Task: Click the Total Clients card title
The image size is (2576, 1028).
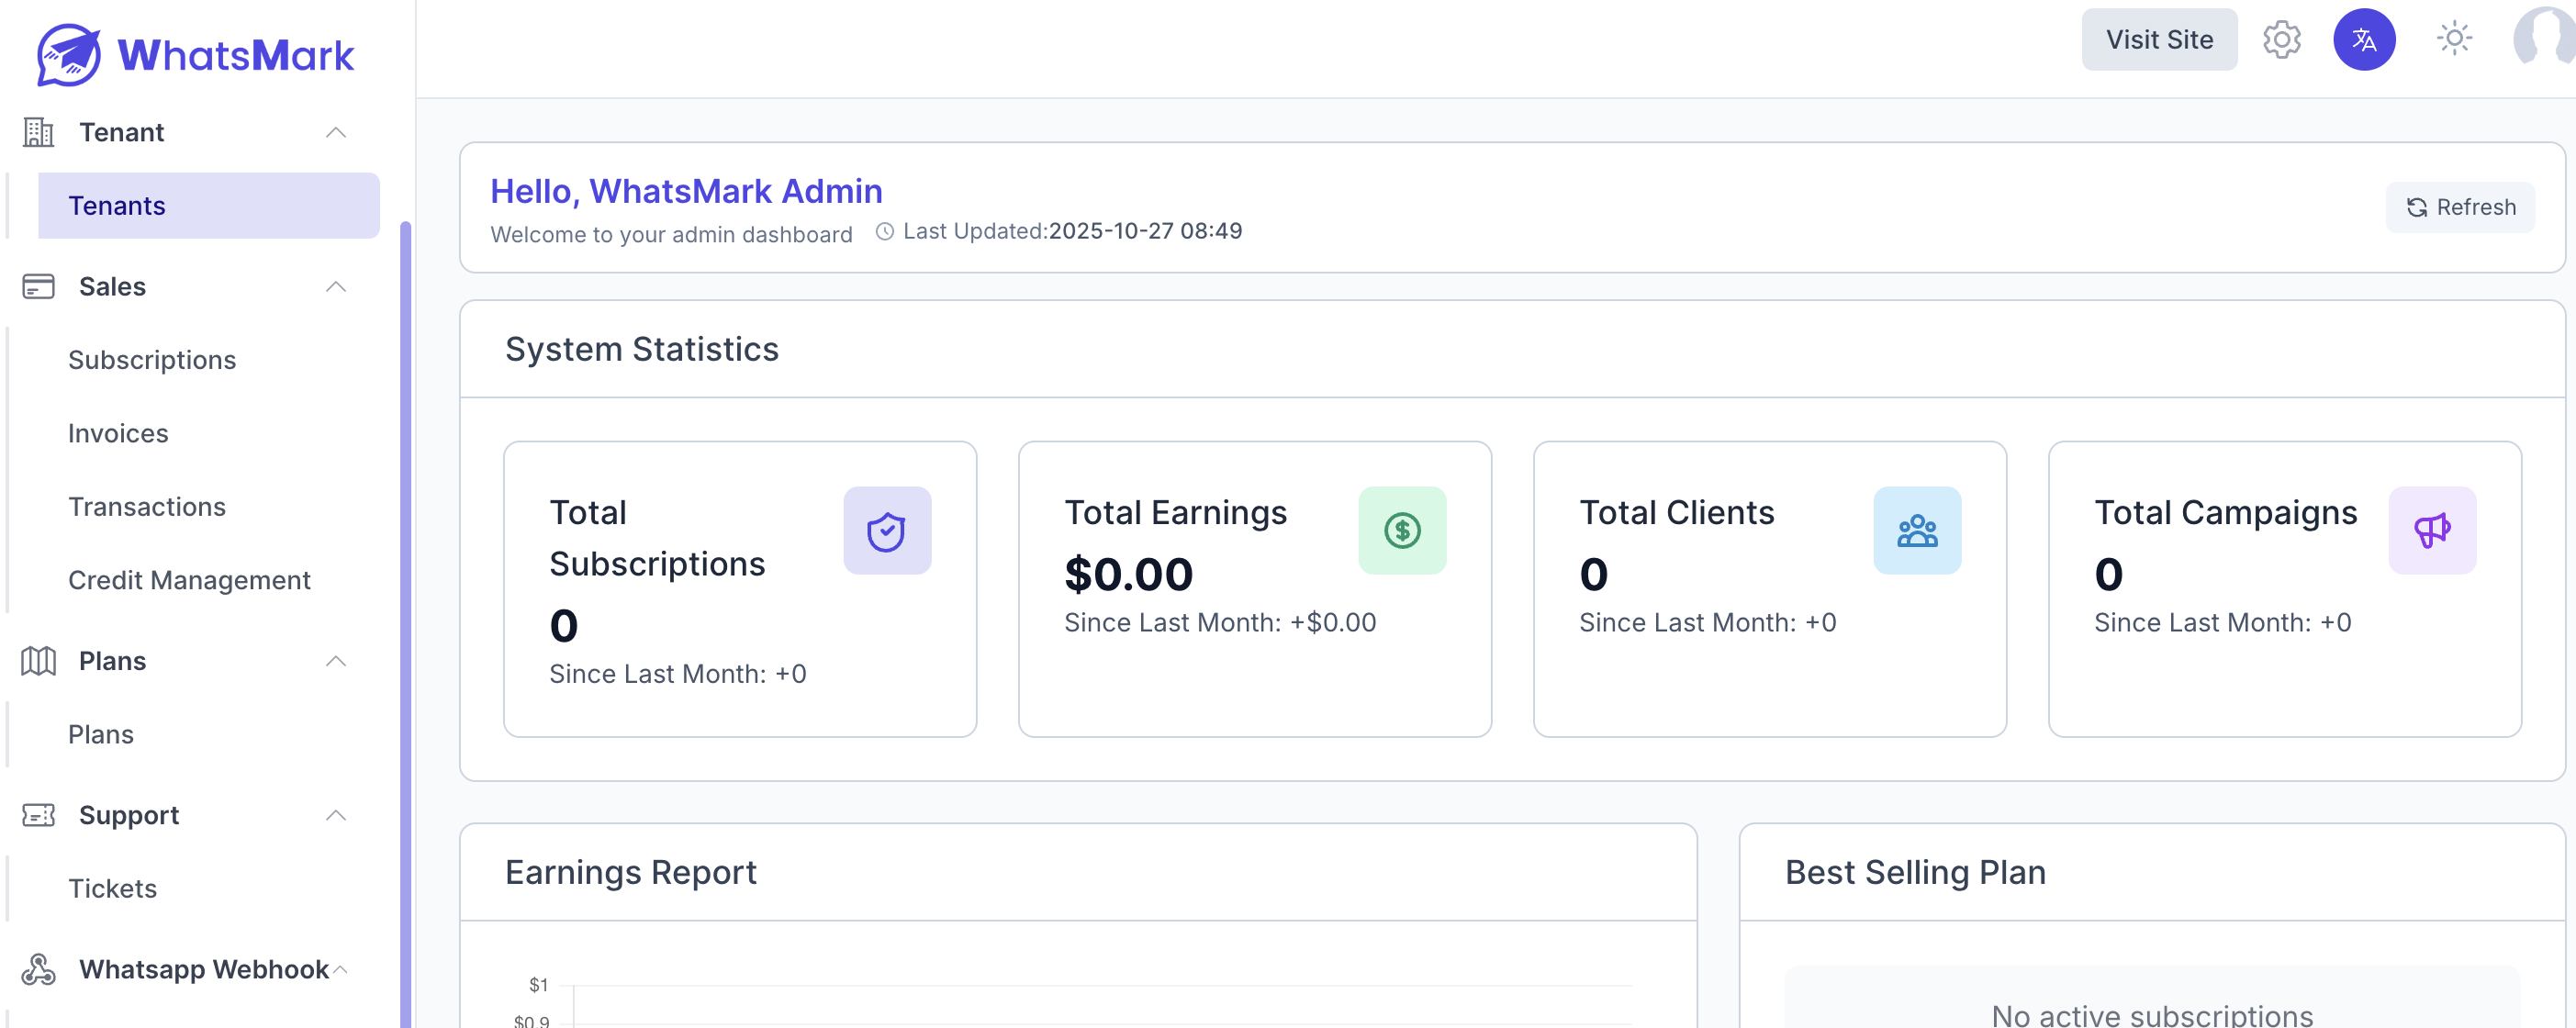Action: pyautogui.click(x=1677, y=513)
